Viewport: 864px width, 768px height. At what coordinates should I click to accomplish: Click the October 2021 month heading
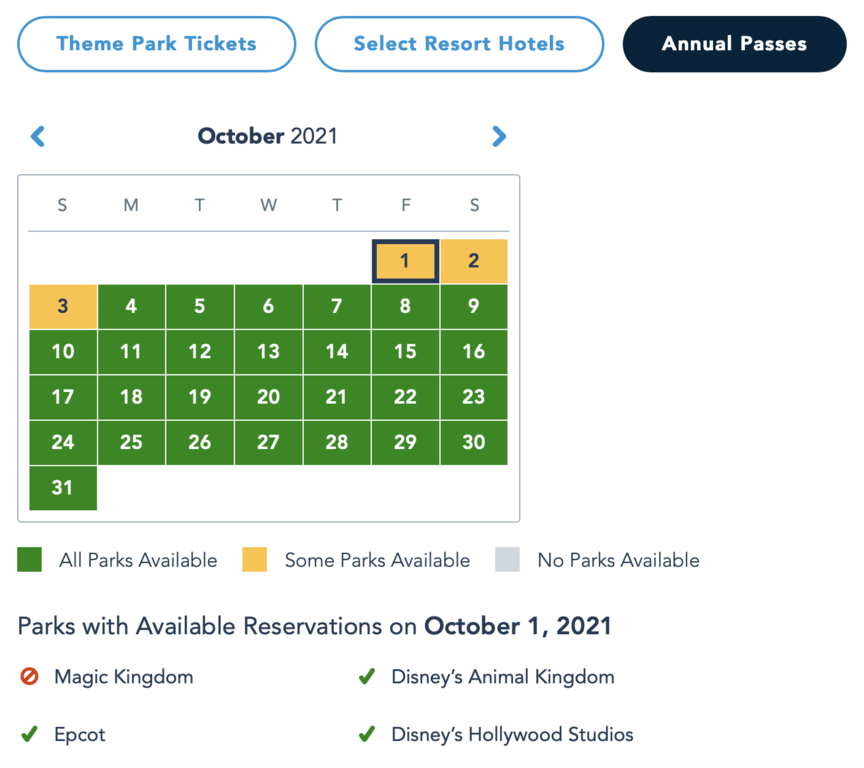[268, 136]
